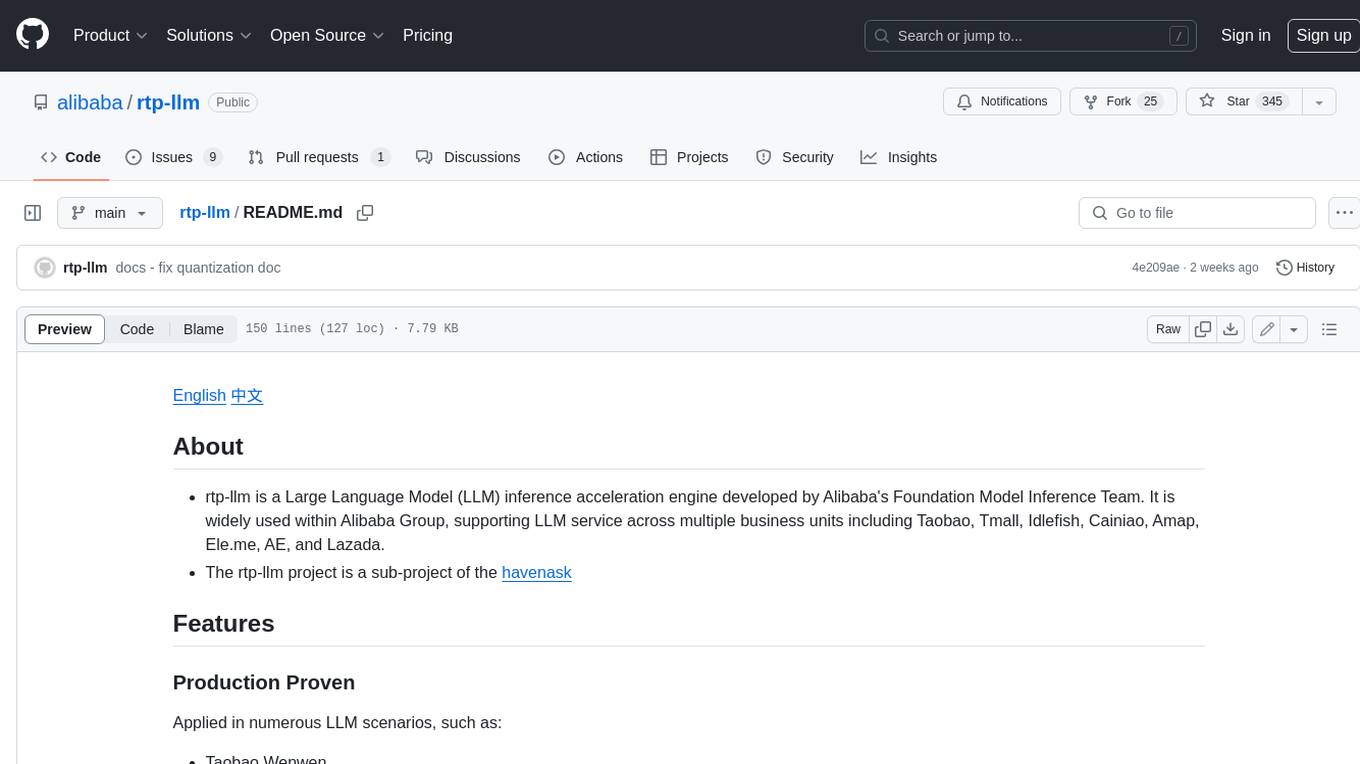Open commit message docs - fix quantization doc
Image resolution: width=1360 pixels, height=764 pixels.
198,268
